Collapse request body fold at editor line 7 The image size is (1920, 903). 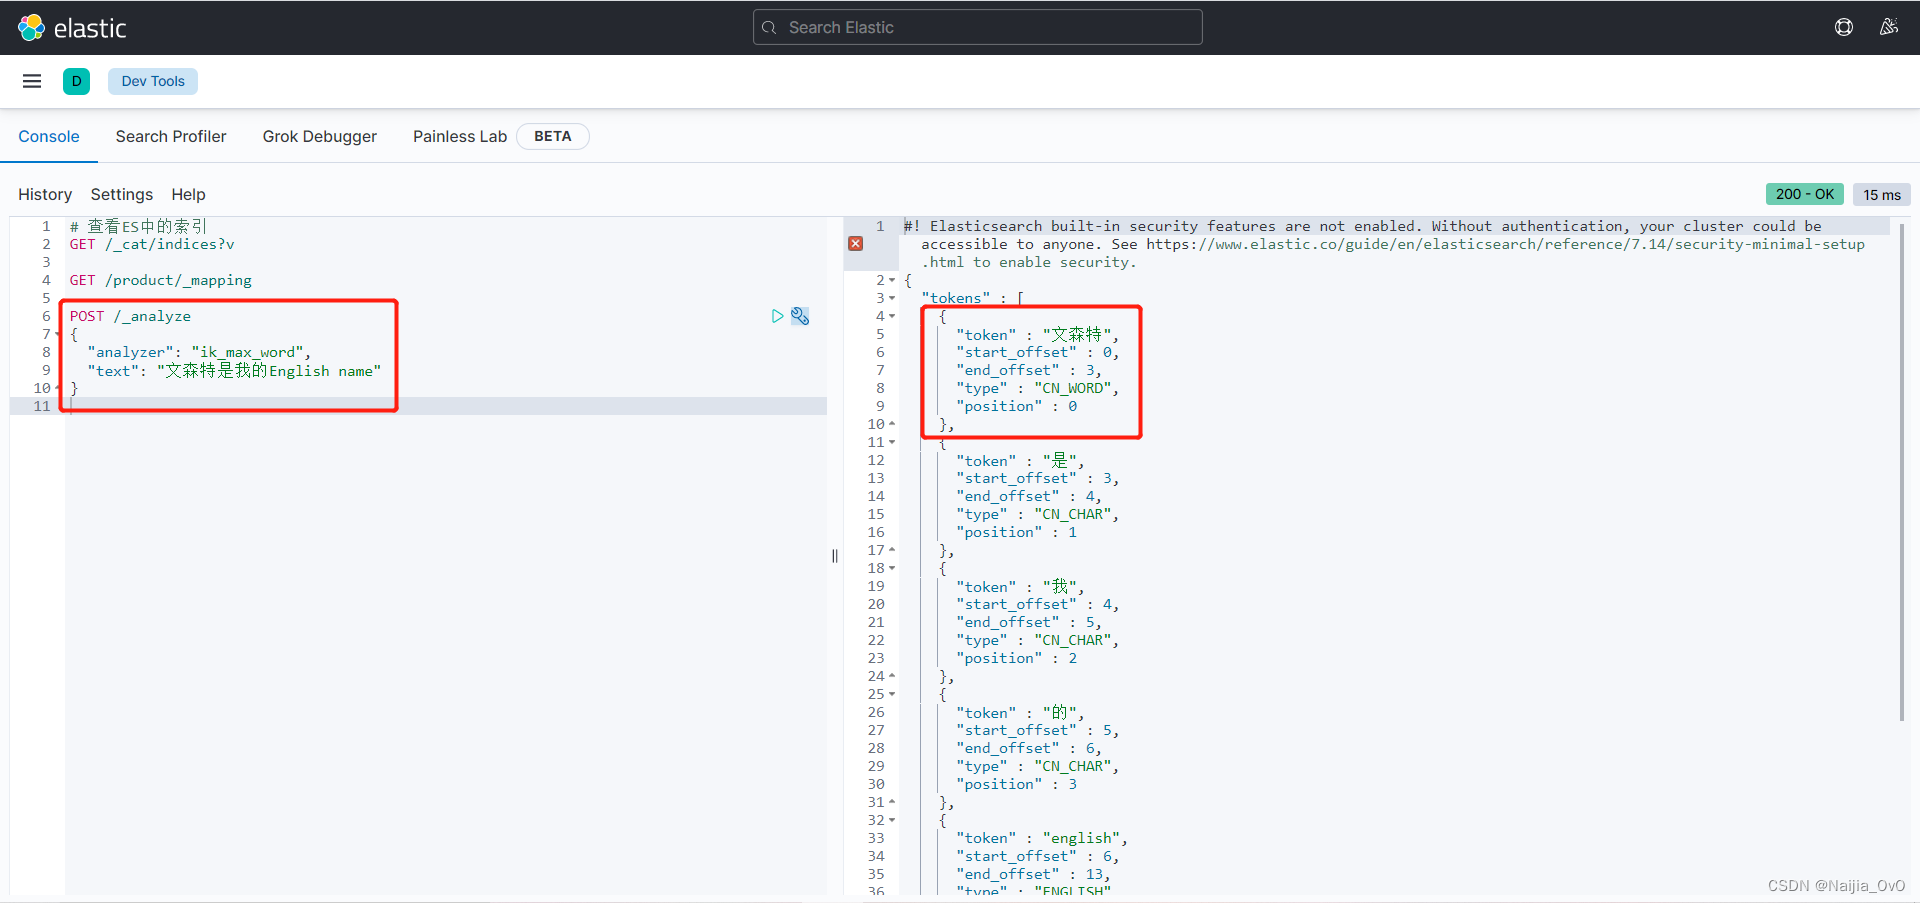coord(58,334)
